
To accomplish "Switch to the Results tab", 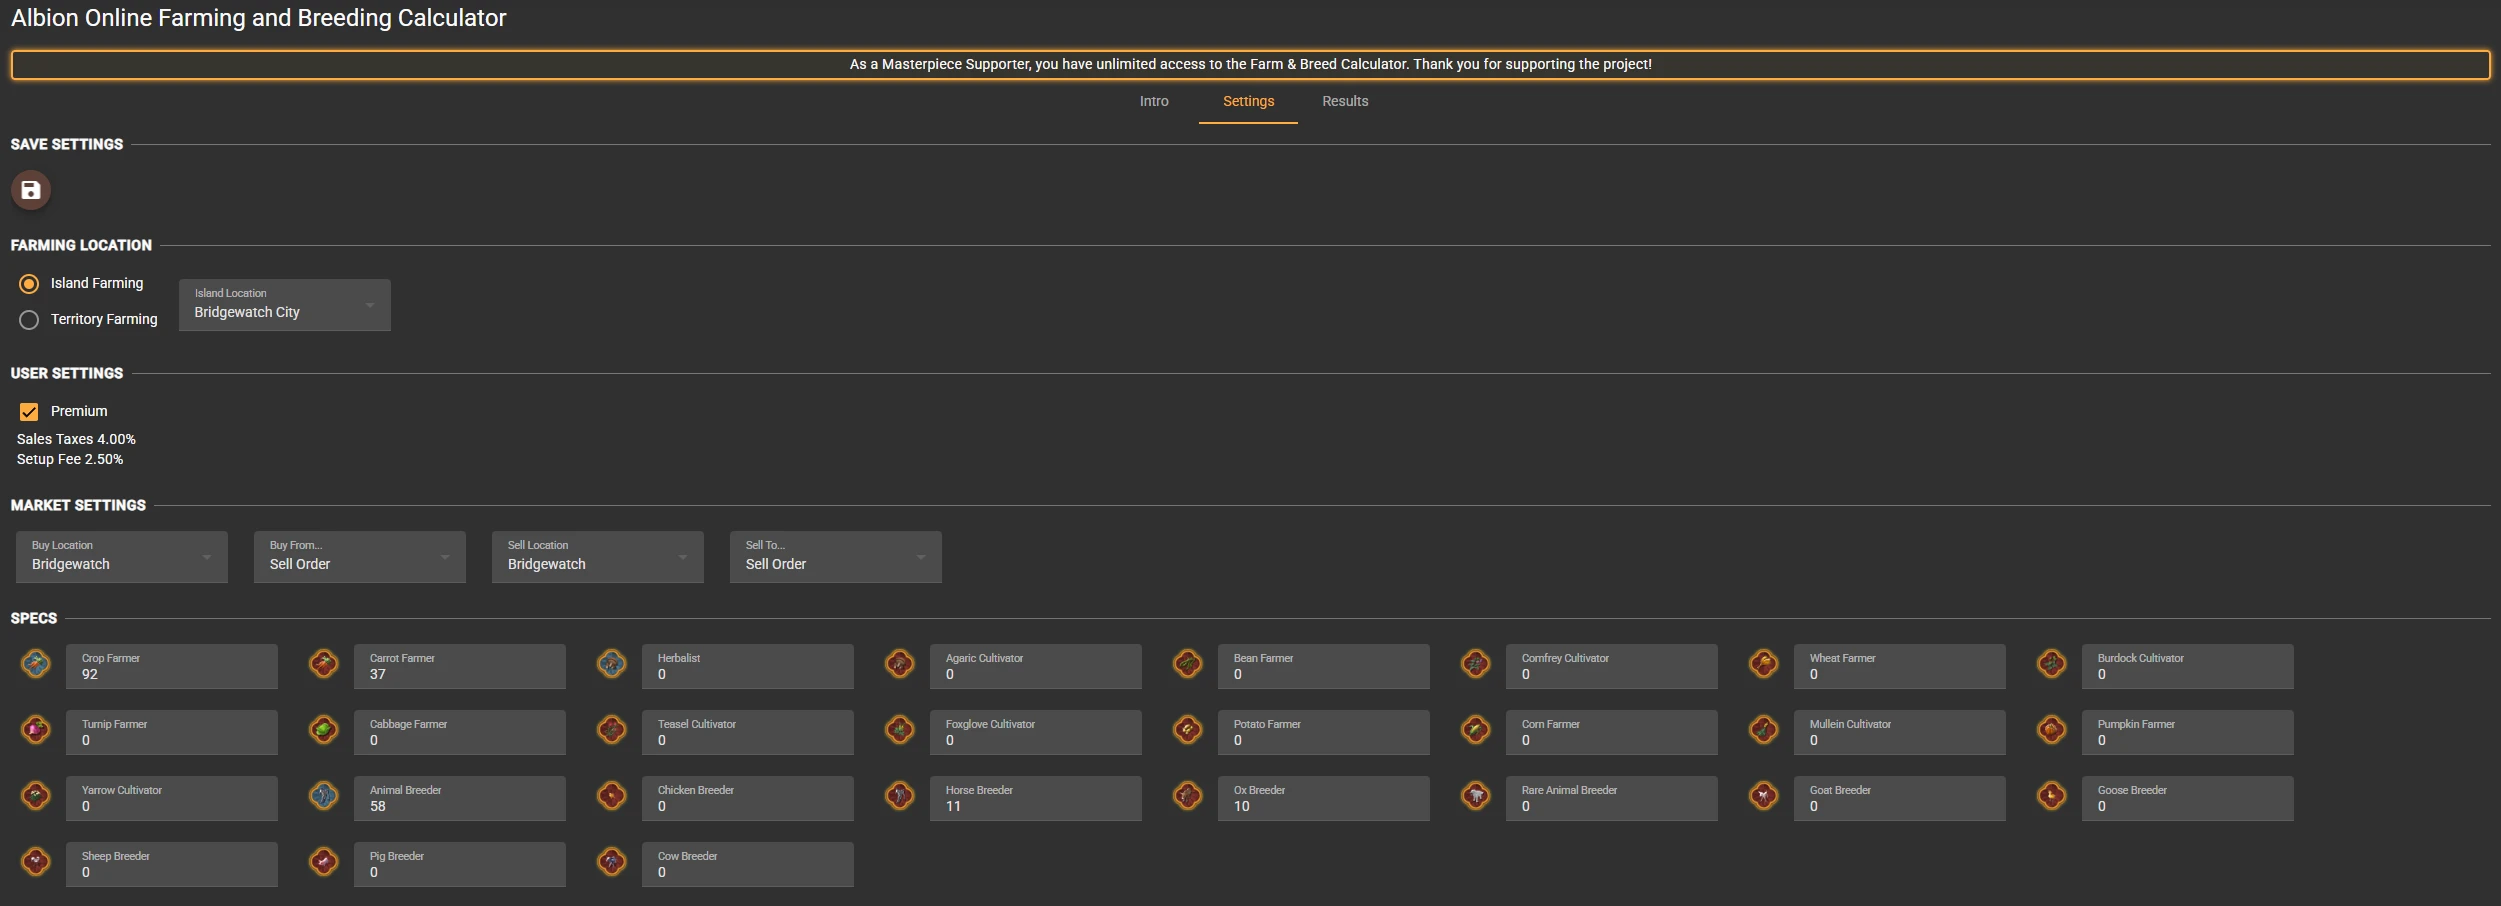I will click(x=1345, y=102).
